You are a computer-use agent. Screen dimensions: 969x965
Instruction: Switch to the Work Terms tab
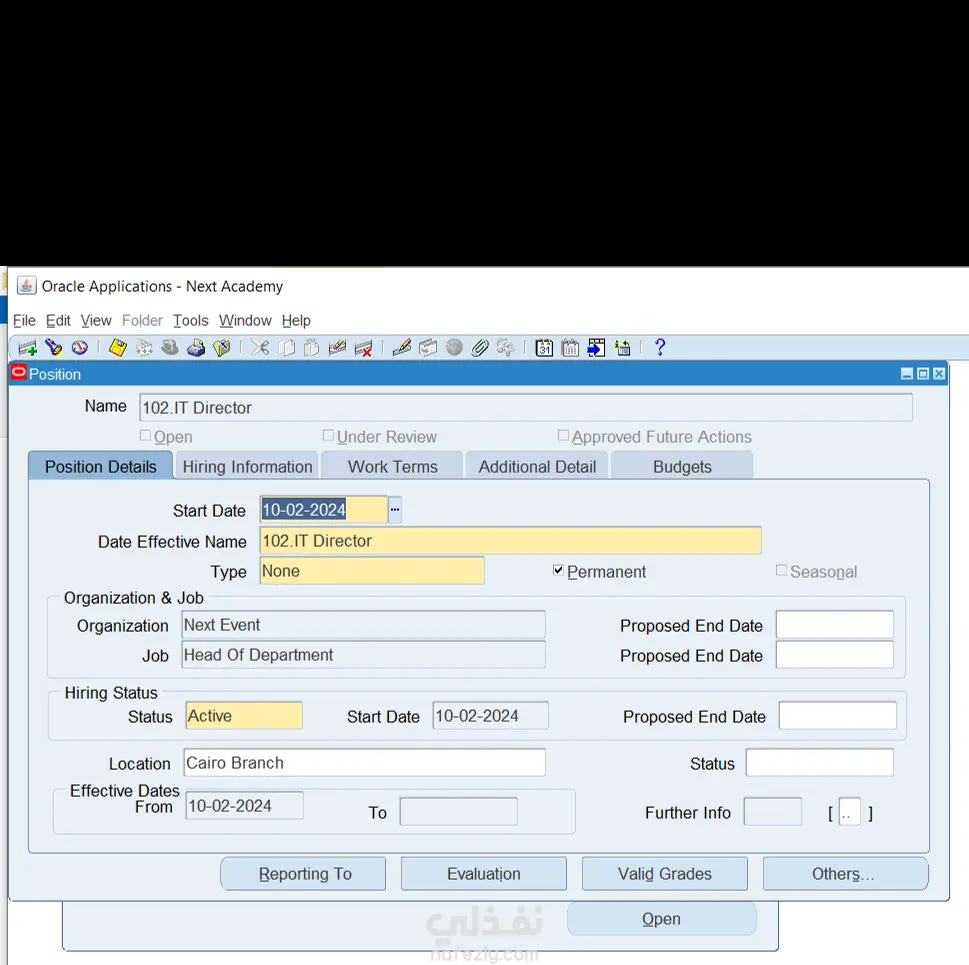(392, 466)
